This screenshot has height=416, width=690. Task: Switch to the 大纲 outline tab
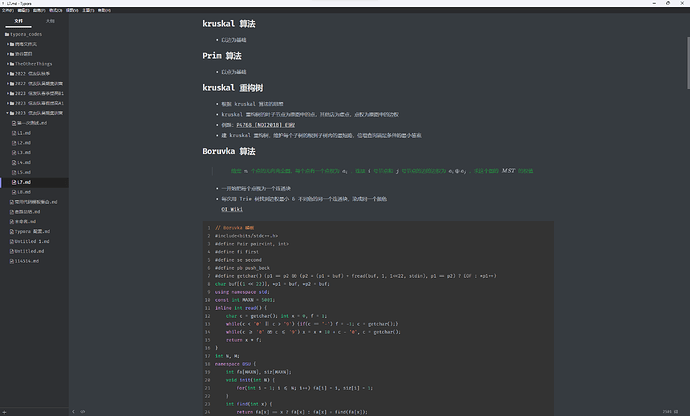(50, 21)
